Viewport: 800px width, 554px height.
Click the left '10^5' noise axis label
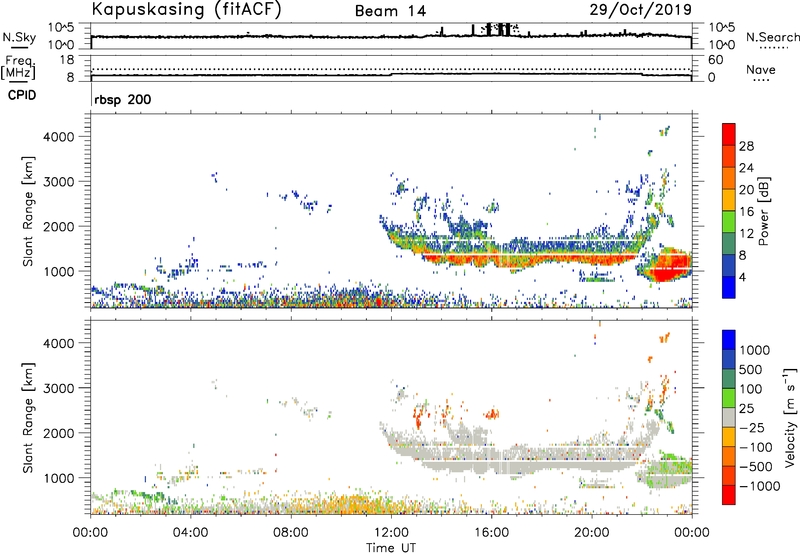point(61,27)
